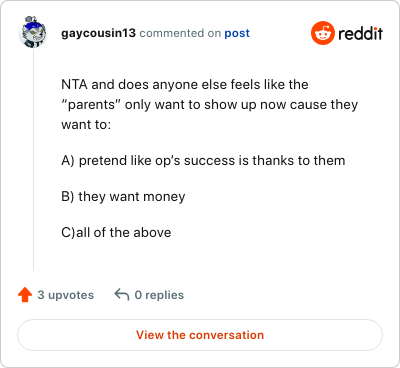Open the gaycousin13 username profile link
This screenshot has width=400, height=368.
pos(98,33)
